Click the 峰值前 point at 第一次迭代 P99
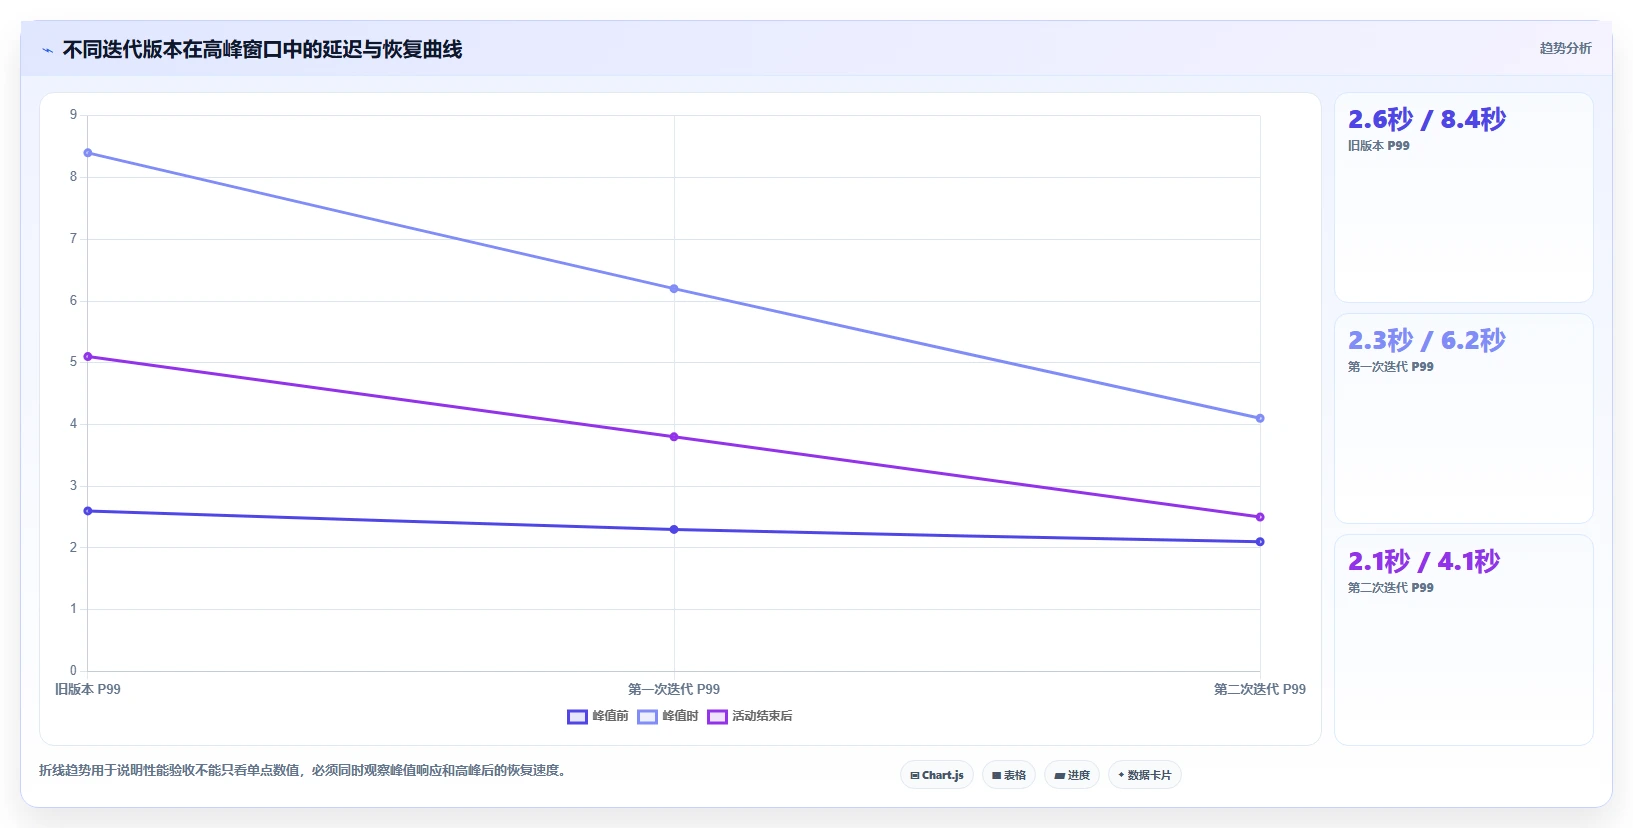 674,529
